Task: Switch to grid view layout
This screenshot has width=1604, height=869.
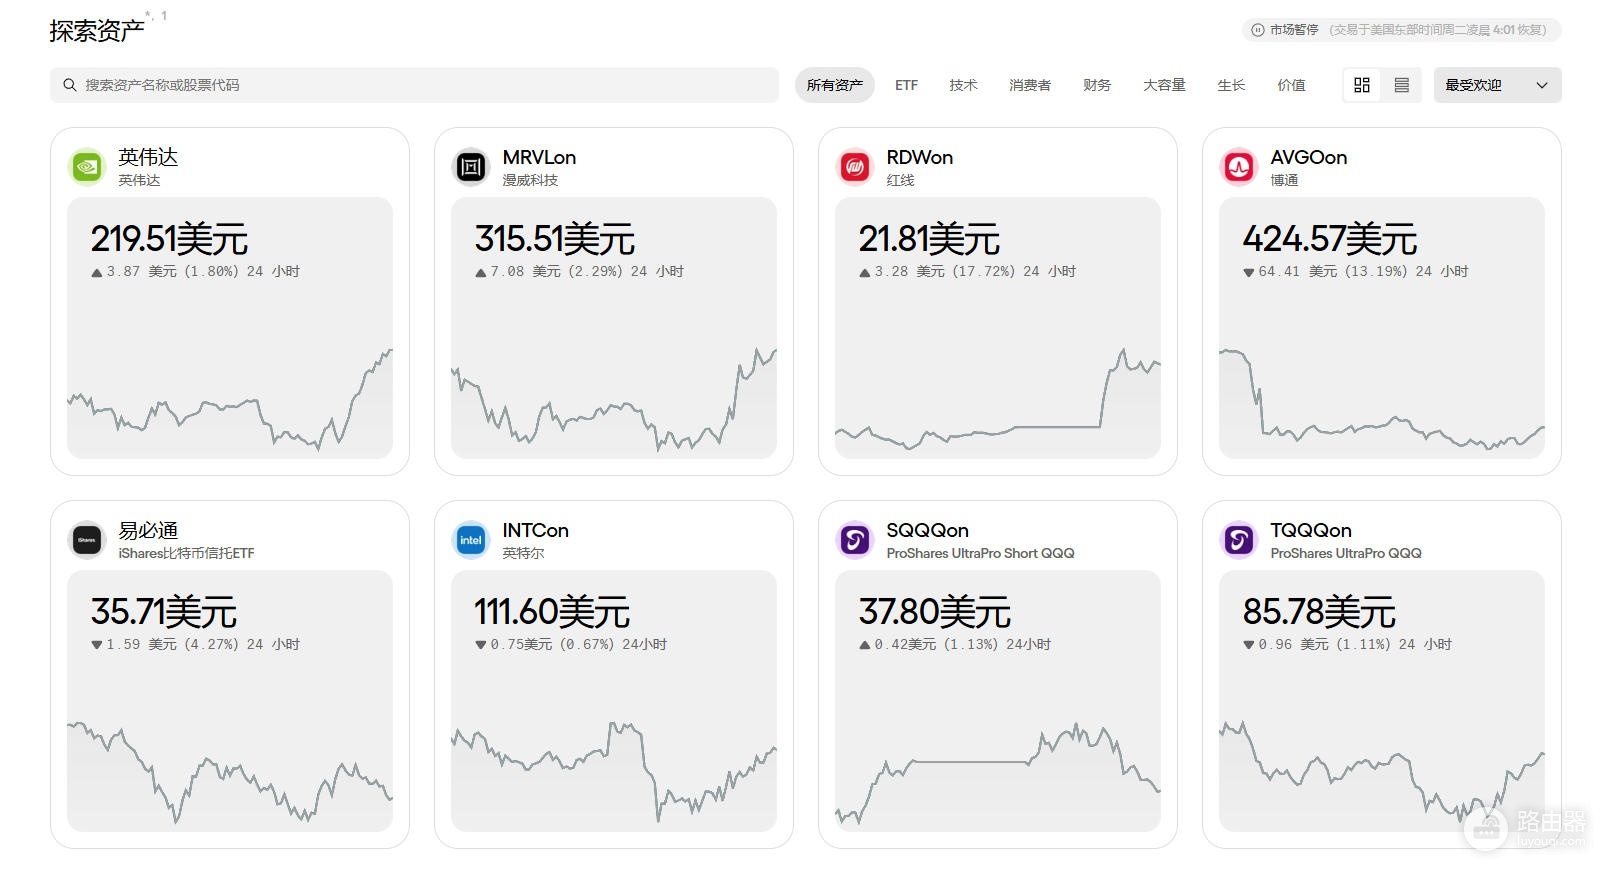Action: tap(1362, 85)
